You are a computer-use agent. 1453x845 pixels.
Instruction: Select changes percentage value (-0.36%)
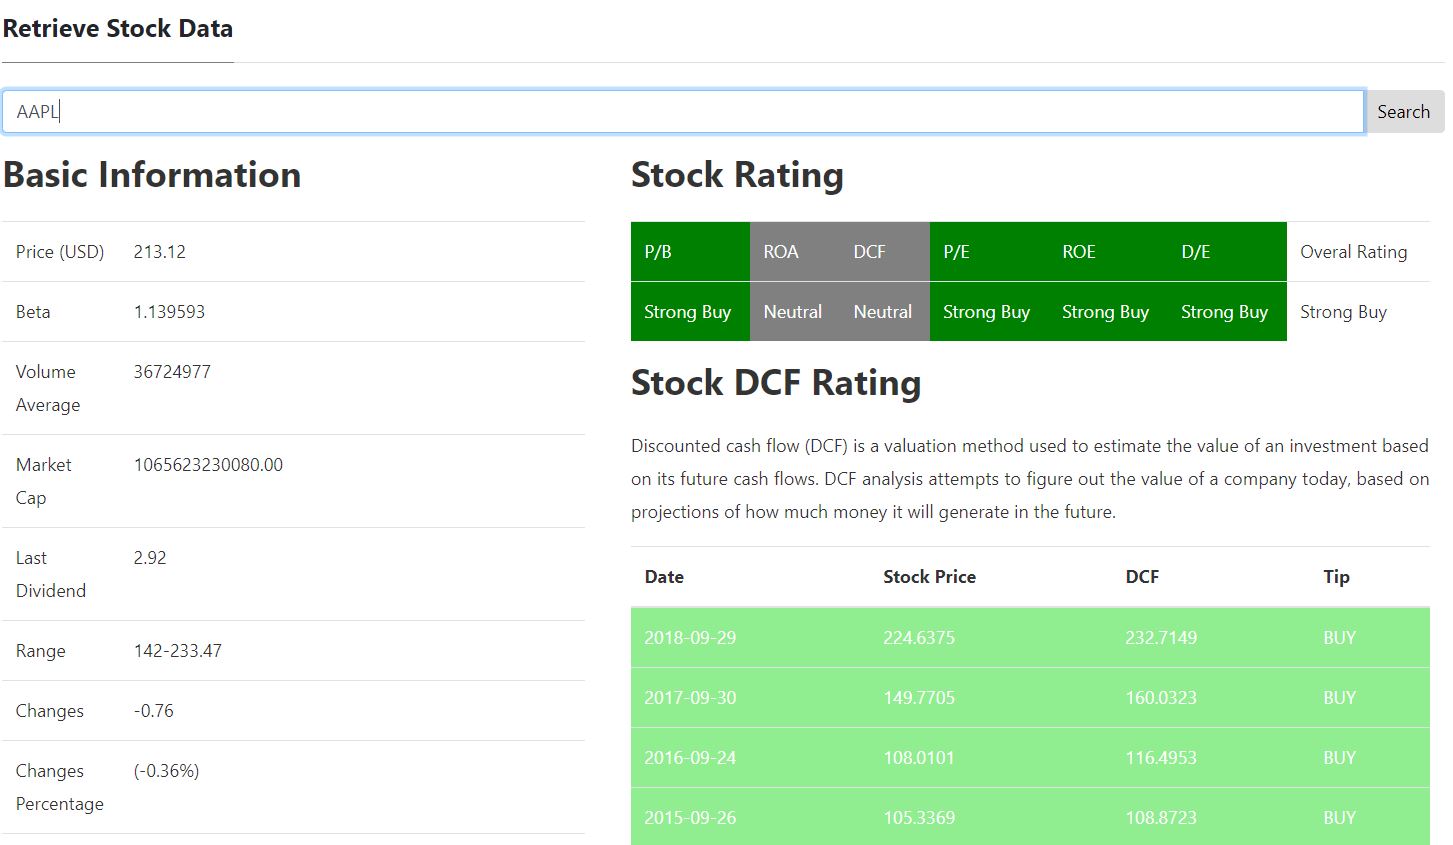(x=166, y=771)
